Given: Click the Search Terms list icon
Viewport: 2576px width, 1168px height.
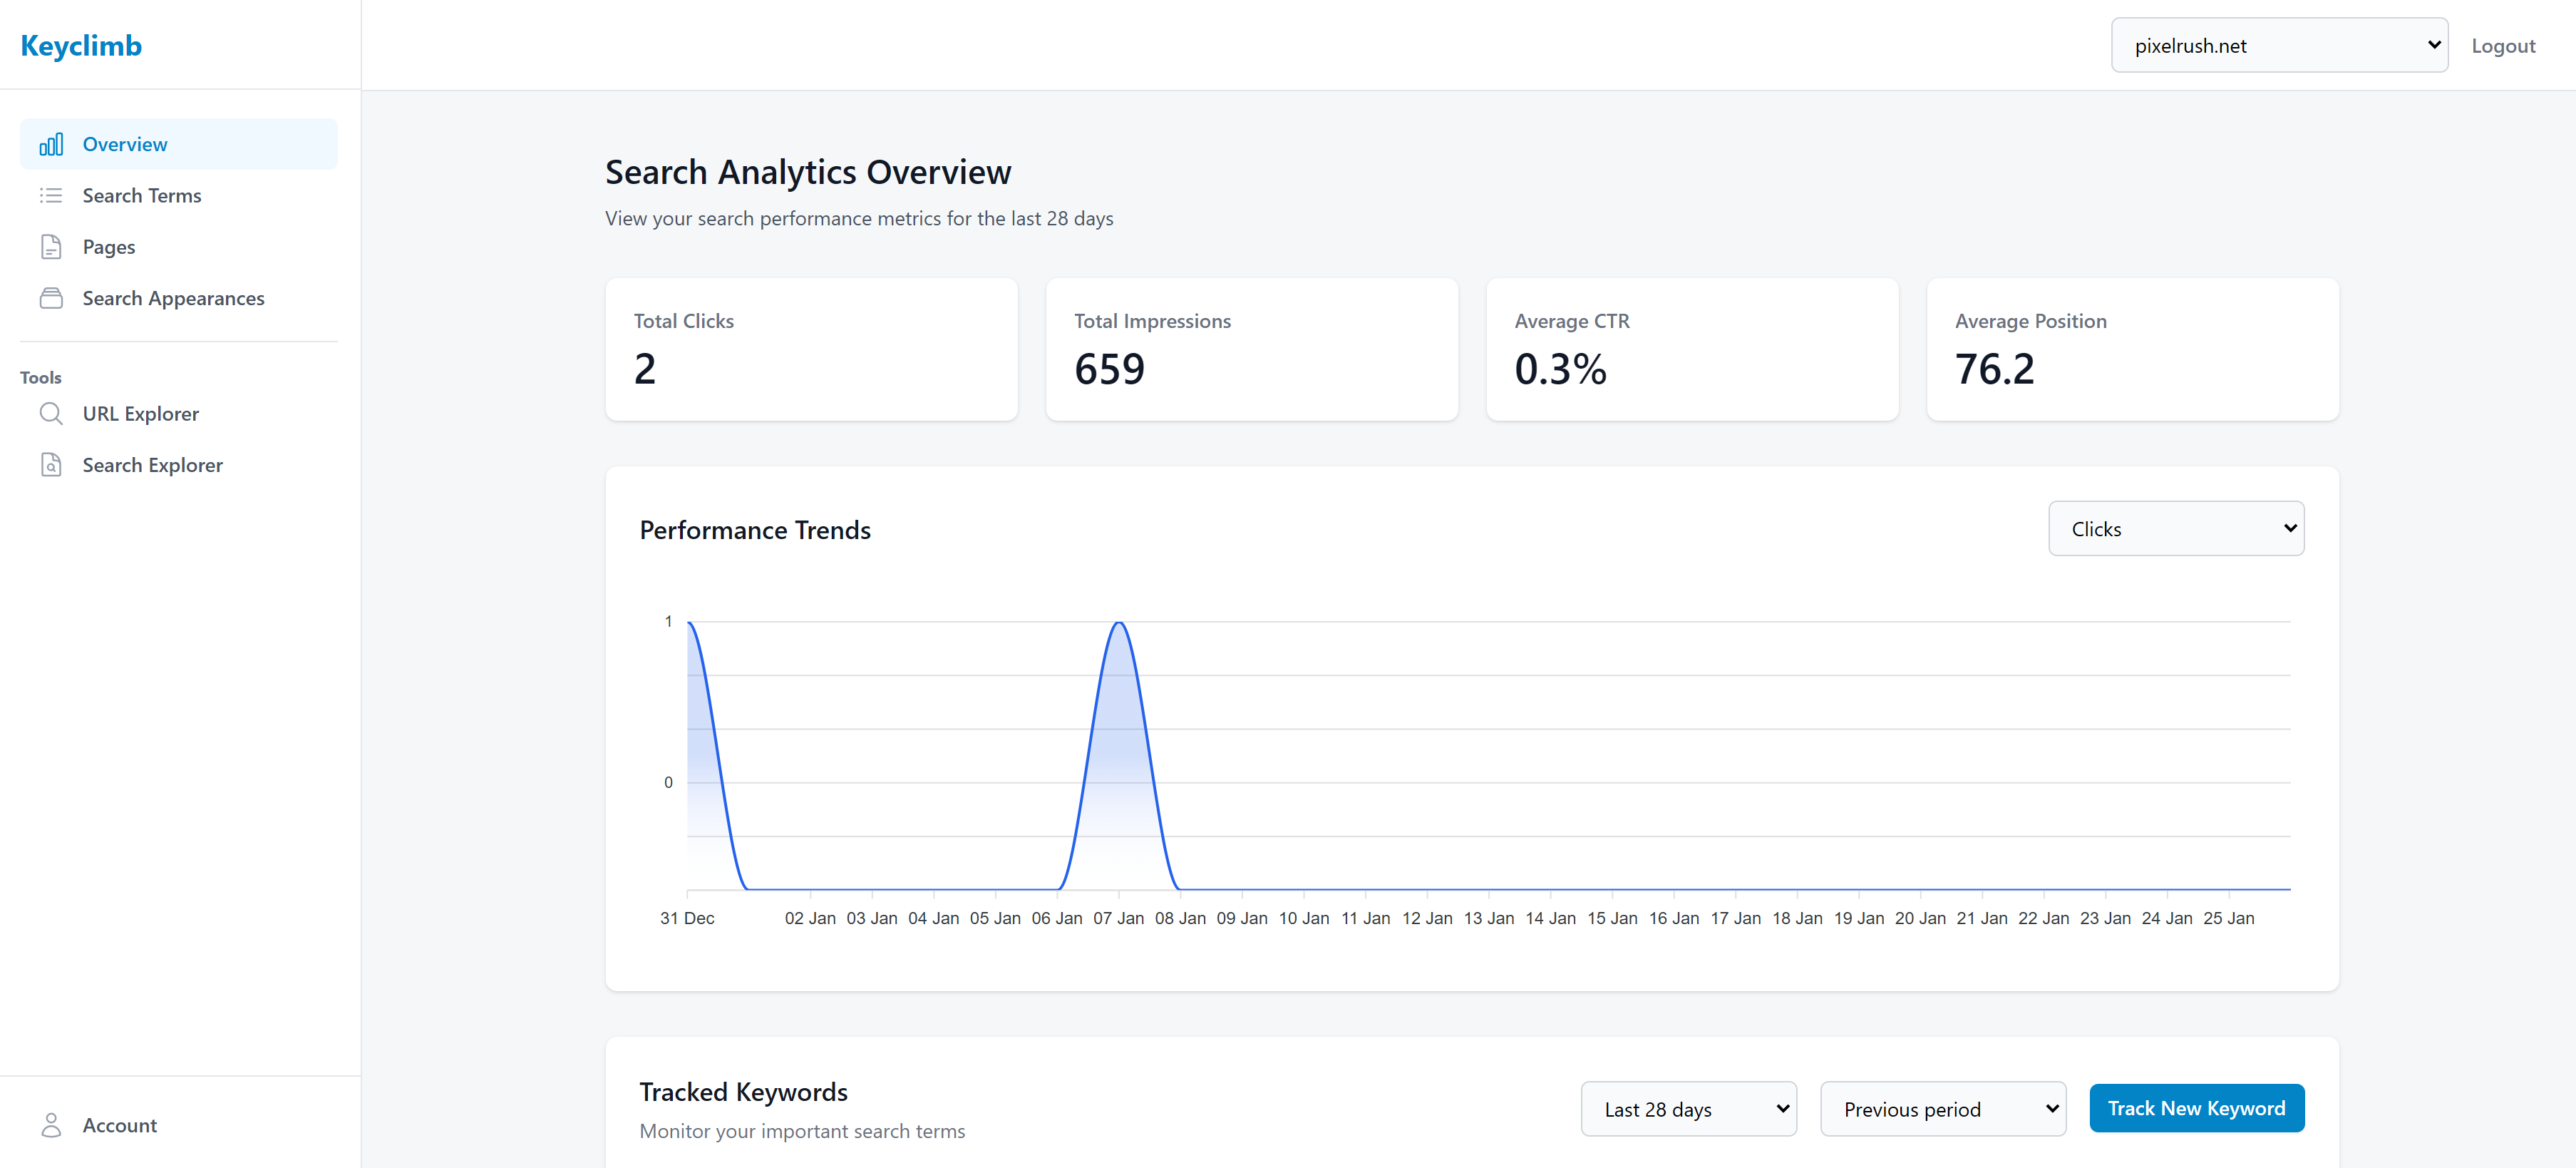Looking at the screenshot, I should (x=51, y=195).
